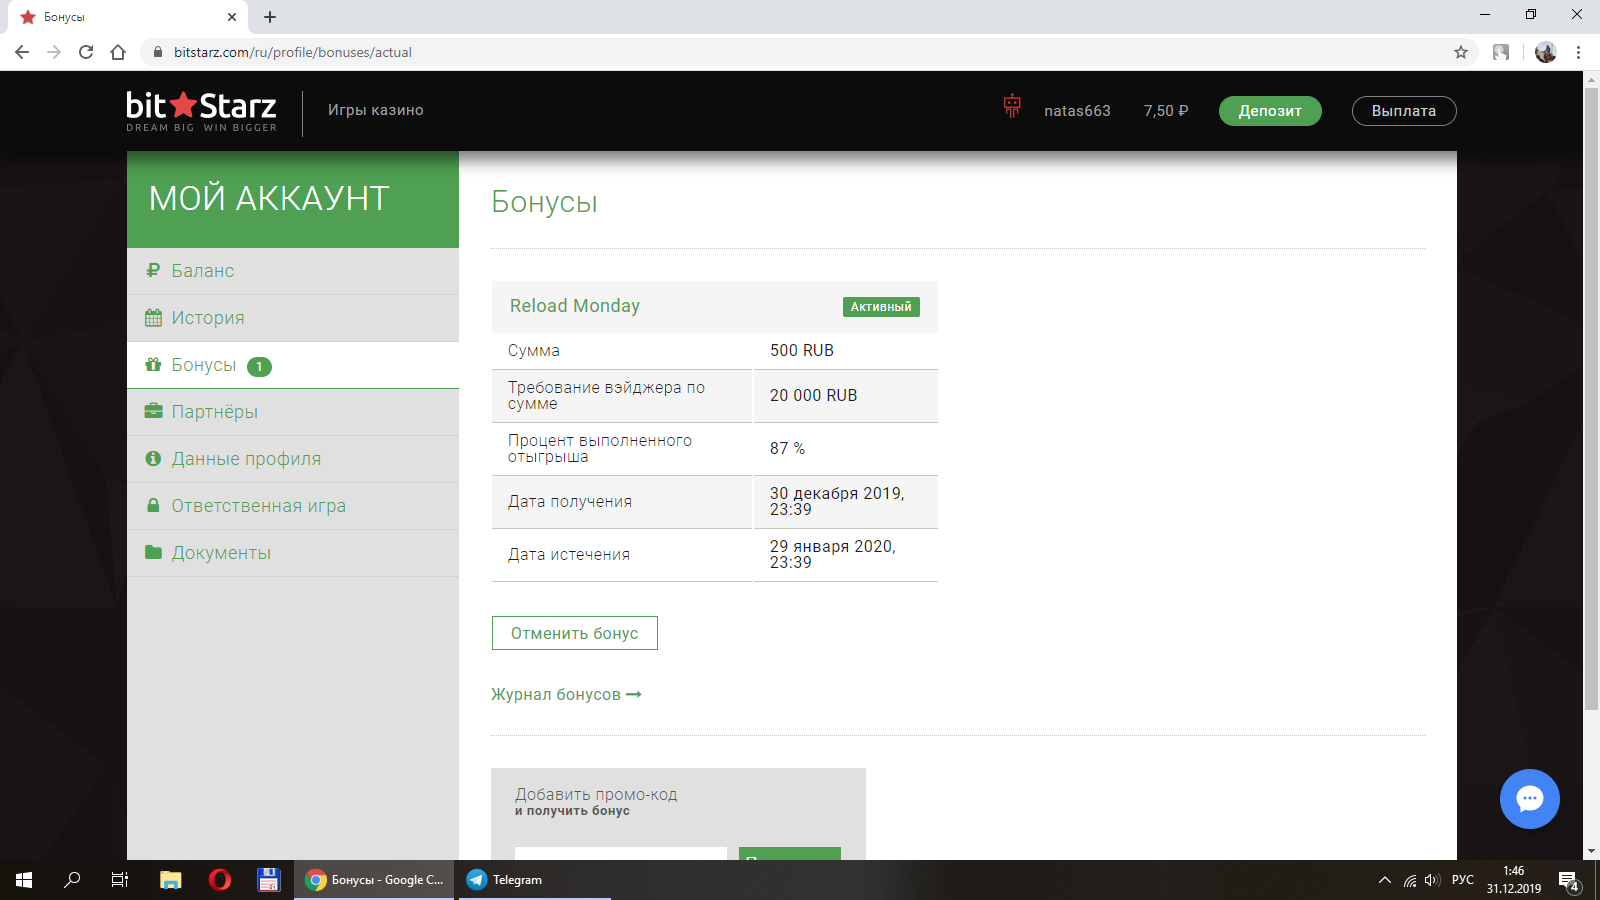Click the browser extension icon

click(x=1501, y=52)
